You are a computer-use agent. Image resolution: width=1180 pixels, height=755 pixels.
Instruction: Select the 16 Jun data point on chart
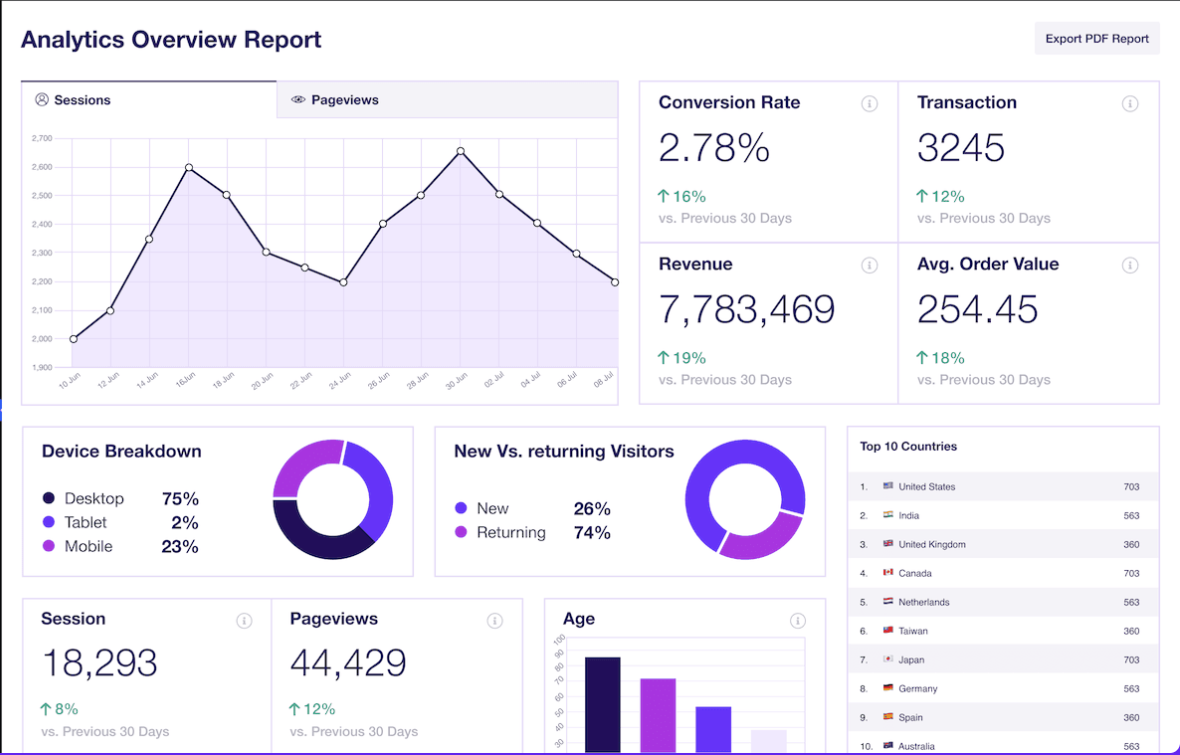point(189,168)
